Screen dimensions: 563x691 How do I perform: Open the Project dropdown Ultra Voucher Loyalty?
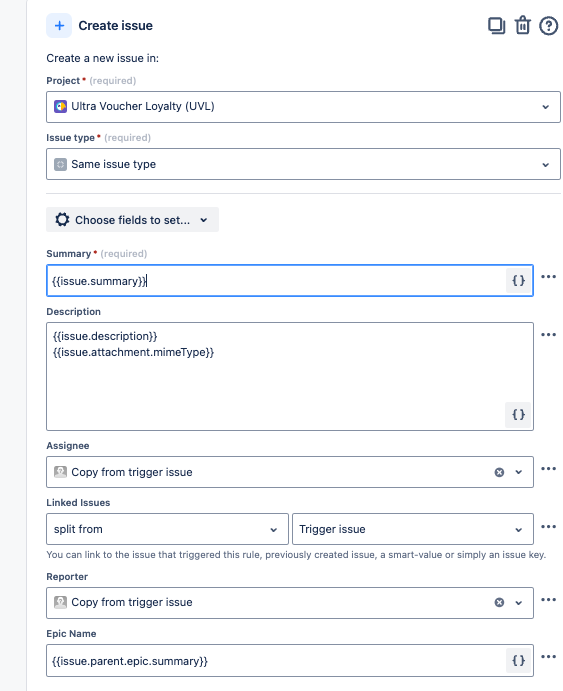coord(303,107)
